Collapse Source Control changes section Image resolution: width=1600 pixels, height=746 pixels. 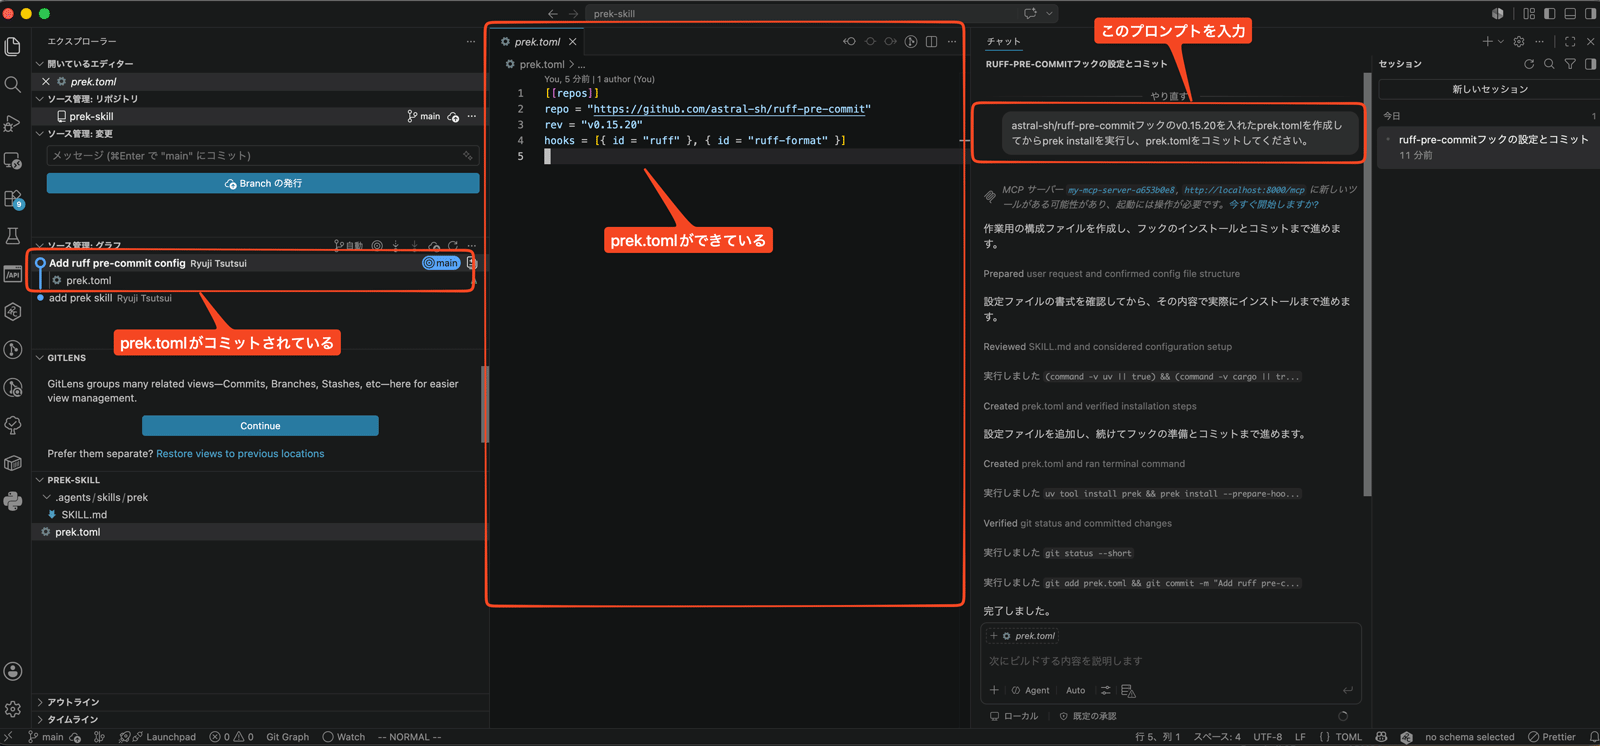tap(40, 134)
